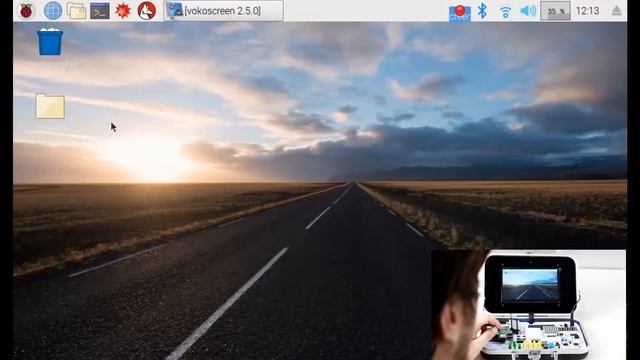Open the Raspberry Pi main menu
640x360 pixels.
(x=26, y=11)
